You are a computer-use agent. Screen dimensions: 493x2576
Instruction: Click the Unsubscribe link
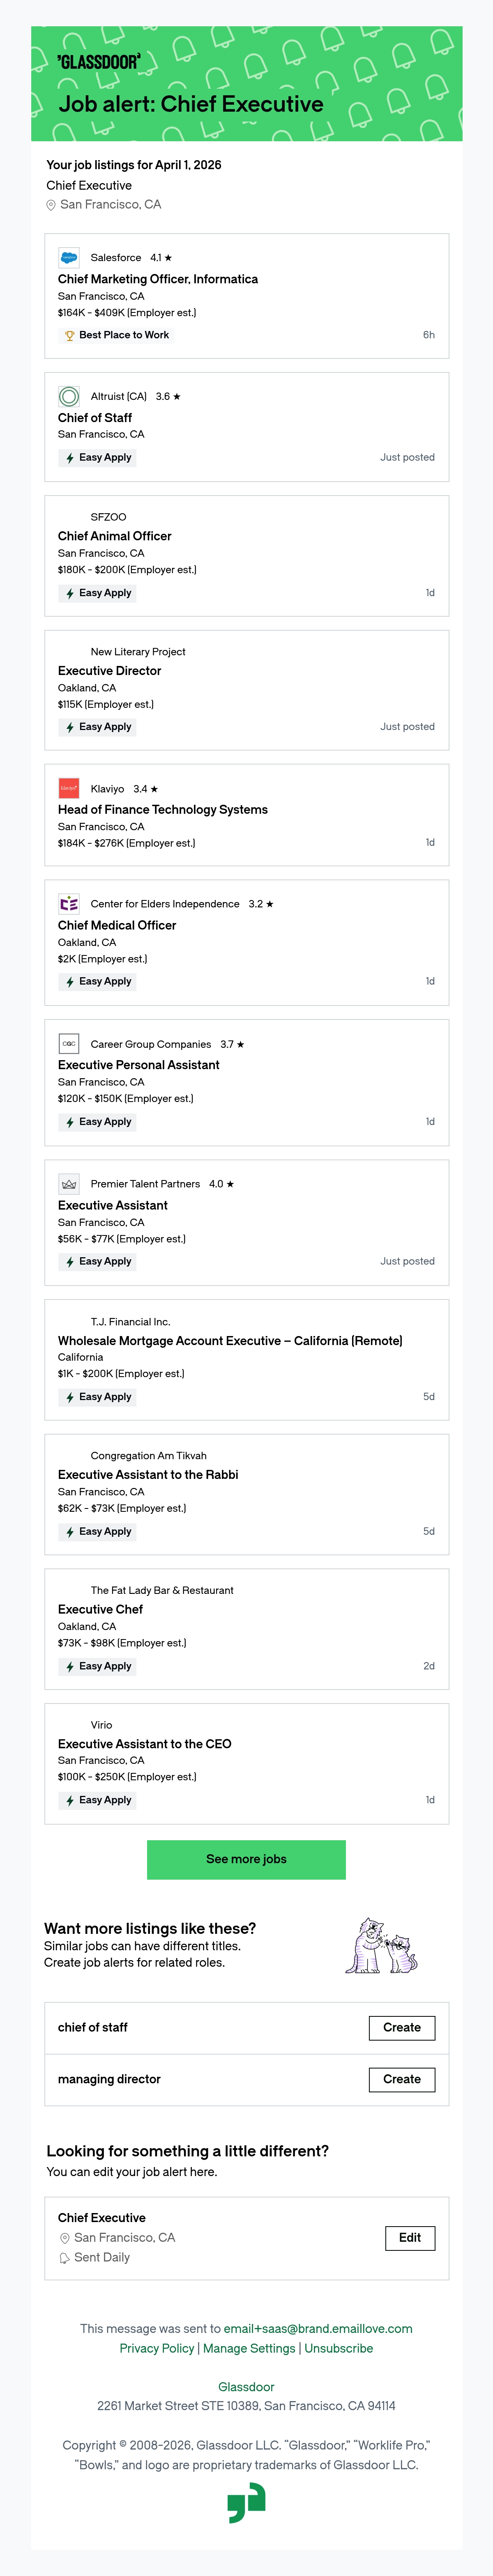339,2348
